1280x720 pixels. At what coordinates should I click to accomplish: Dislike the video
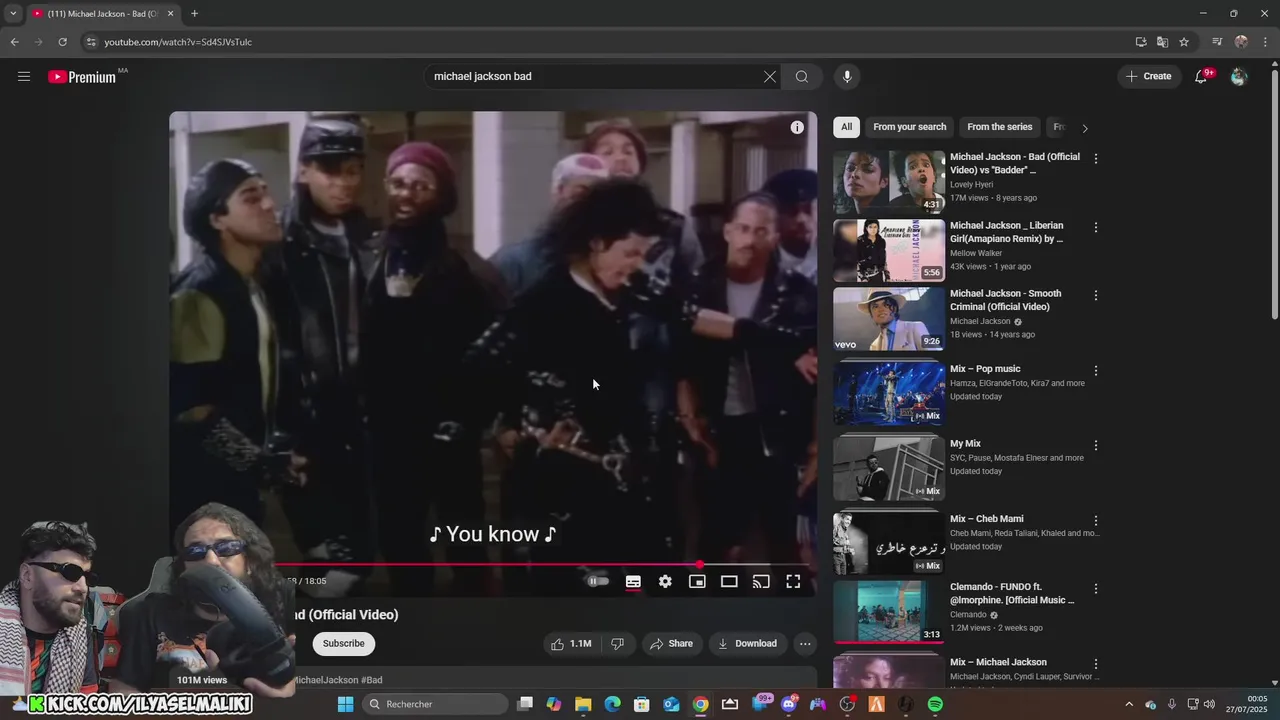point(617,644)
